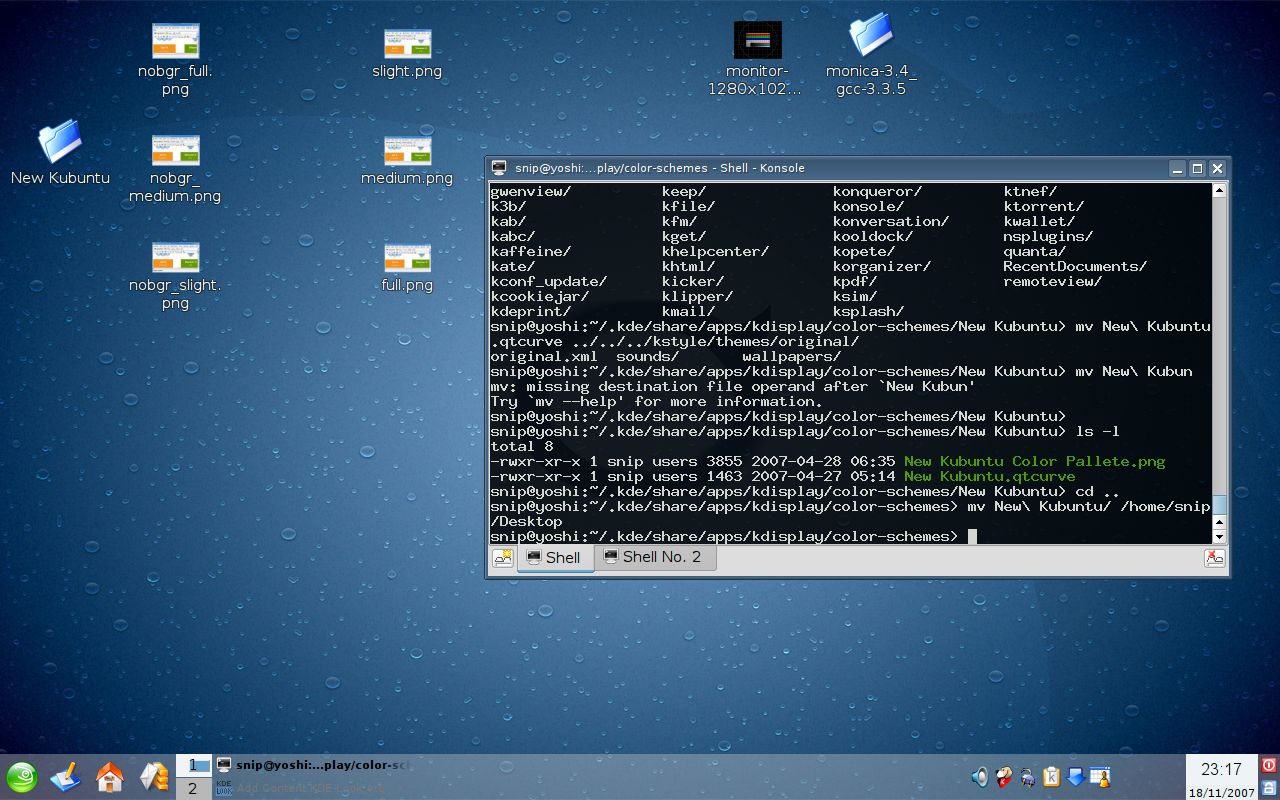The image size is (1280, 800).
Task: Click Konsole scrollbar down arrow
Action: point(1219,537)
